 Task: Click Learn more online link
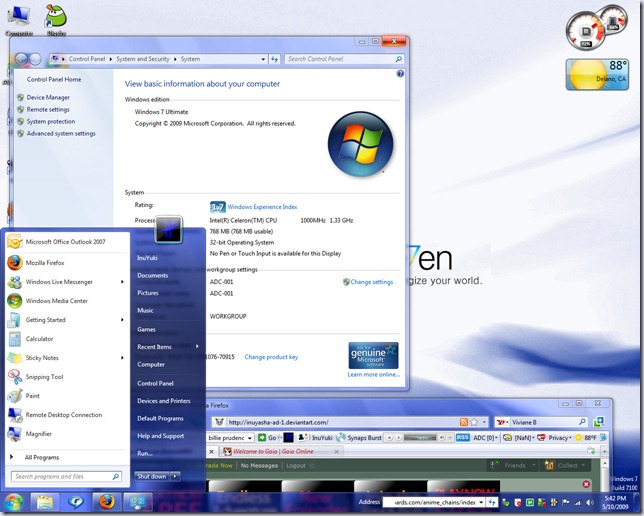coord(373,374)
